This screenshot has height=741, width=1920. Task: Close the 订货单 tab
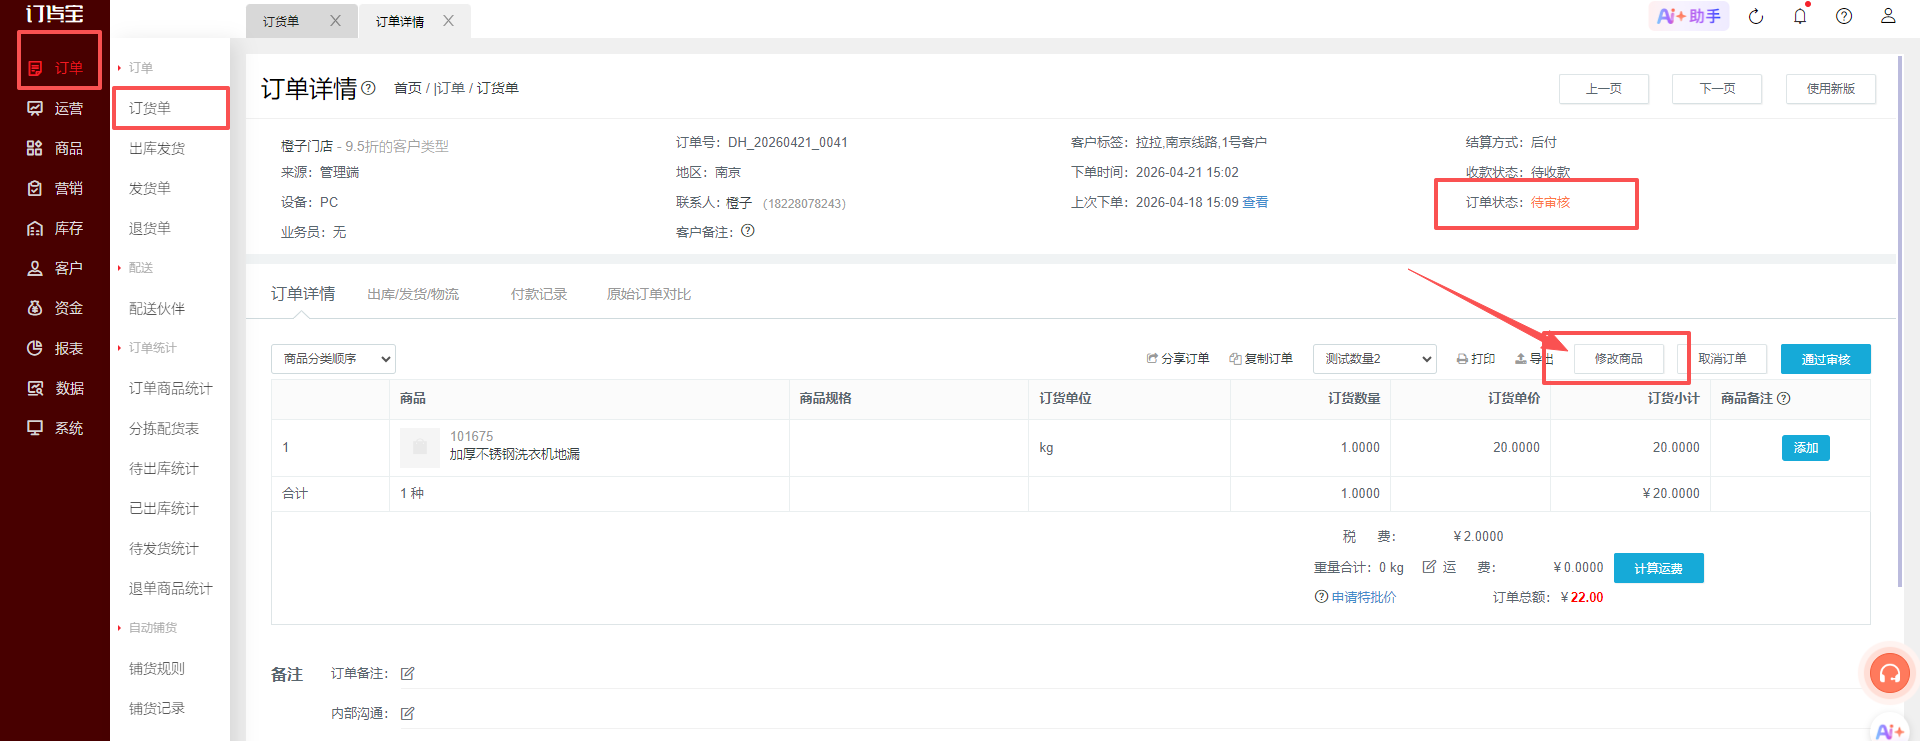(x=335, y=21)
